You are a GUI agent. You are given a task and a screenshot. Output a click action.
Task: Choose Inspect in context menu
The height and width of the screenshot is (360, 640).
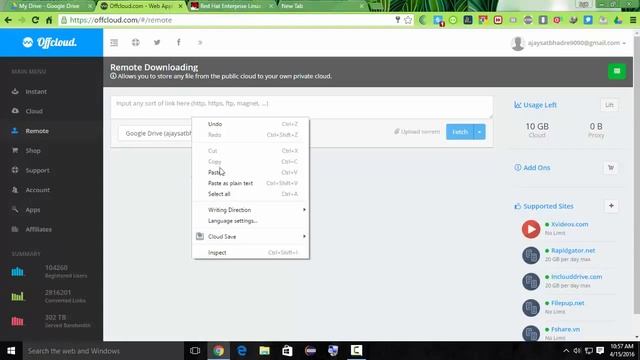[251, 253]
